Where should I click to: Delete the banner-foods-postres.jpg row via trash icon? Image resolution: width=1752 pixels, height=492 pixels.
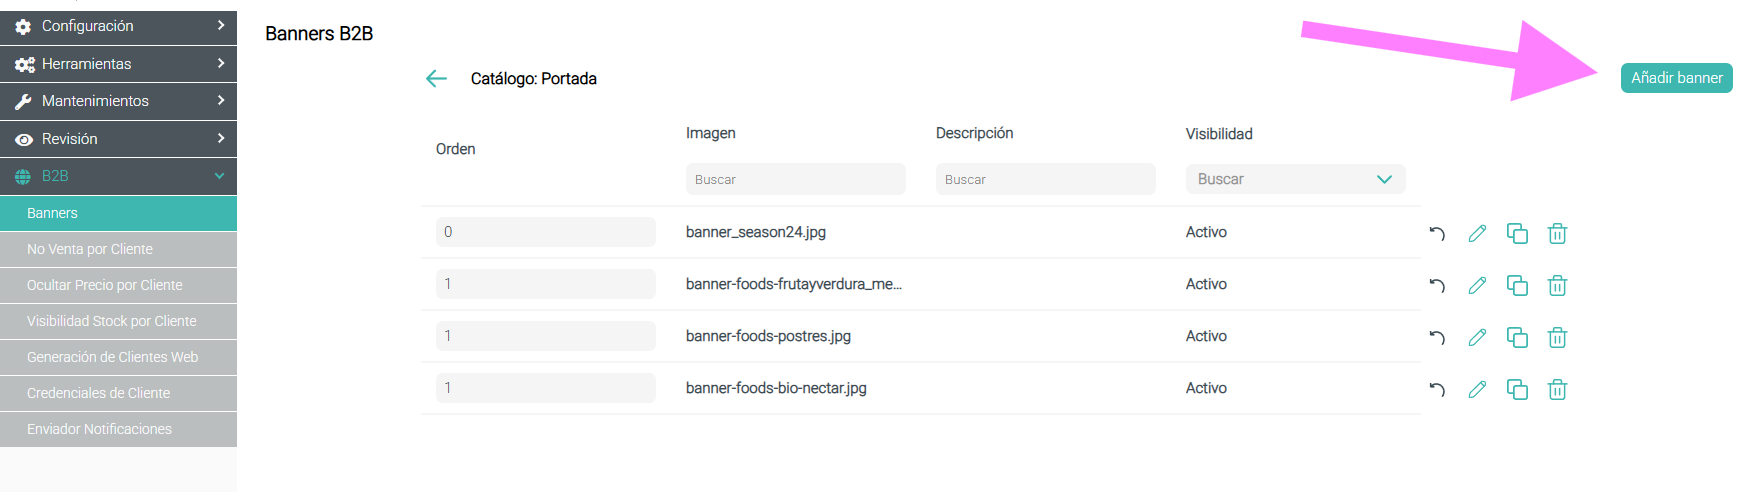pyautogui.click(x=1557, y=338)
